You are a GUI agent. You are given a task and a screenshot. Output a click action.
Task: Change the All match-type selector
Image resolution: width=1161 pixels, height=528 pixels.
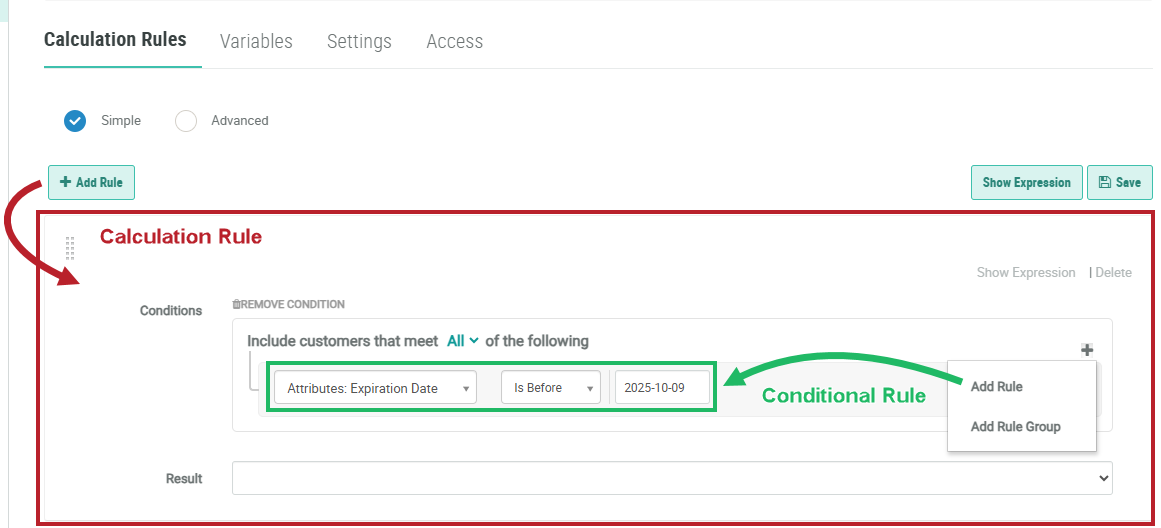point(463,341)
